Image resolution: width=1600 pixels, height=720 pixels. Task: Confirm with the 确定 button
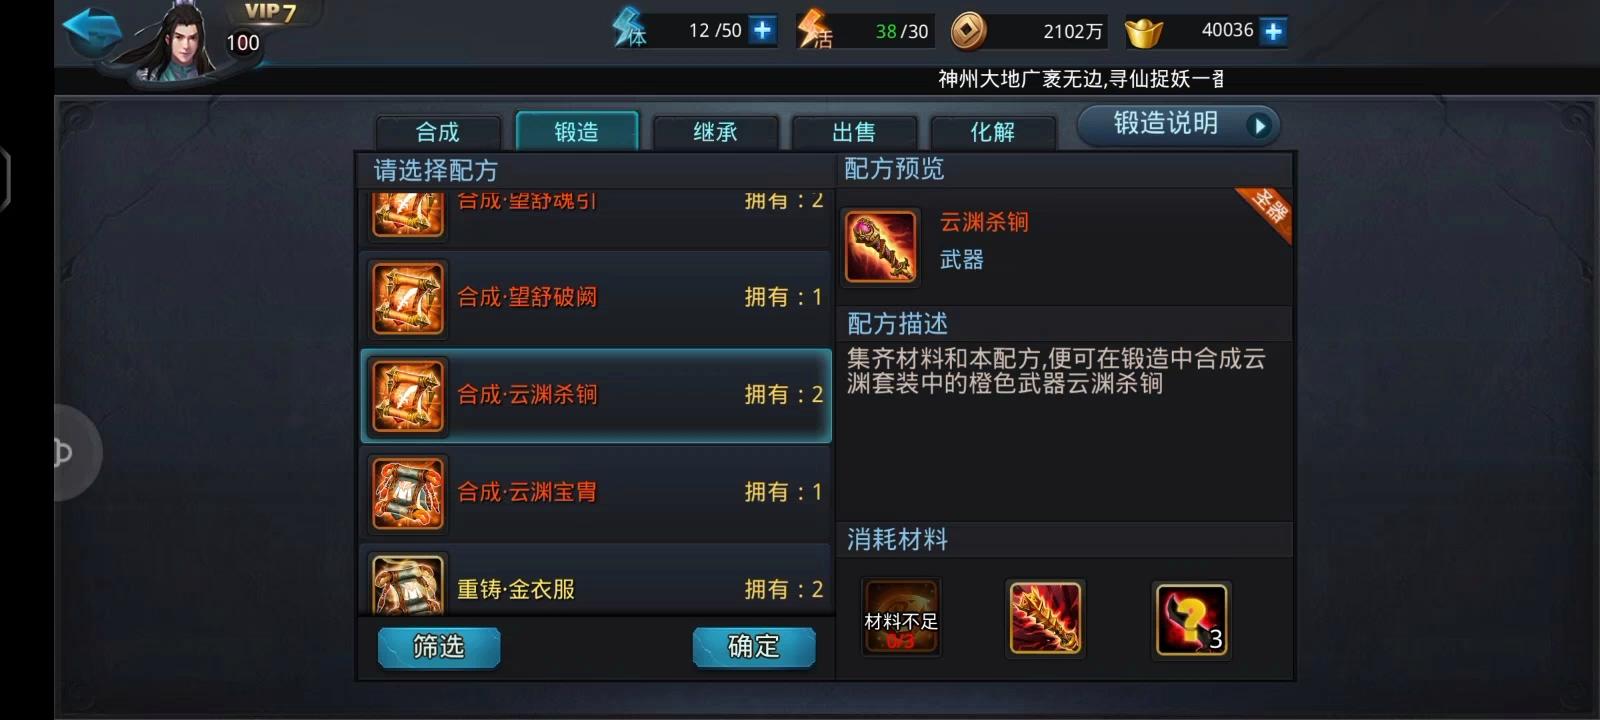point(754,647)
